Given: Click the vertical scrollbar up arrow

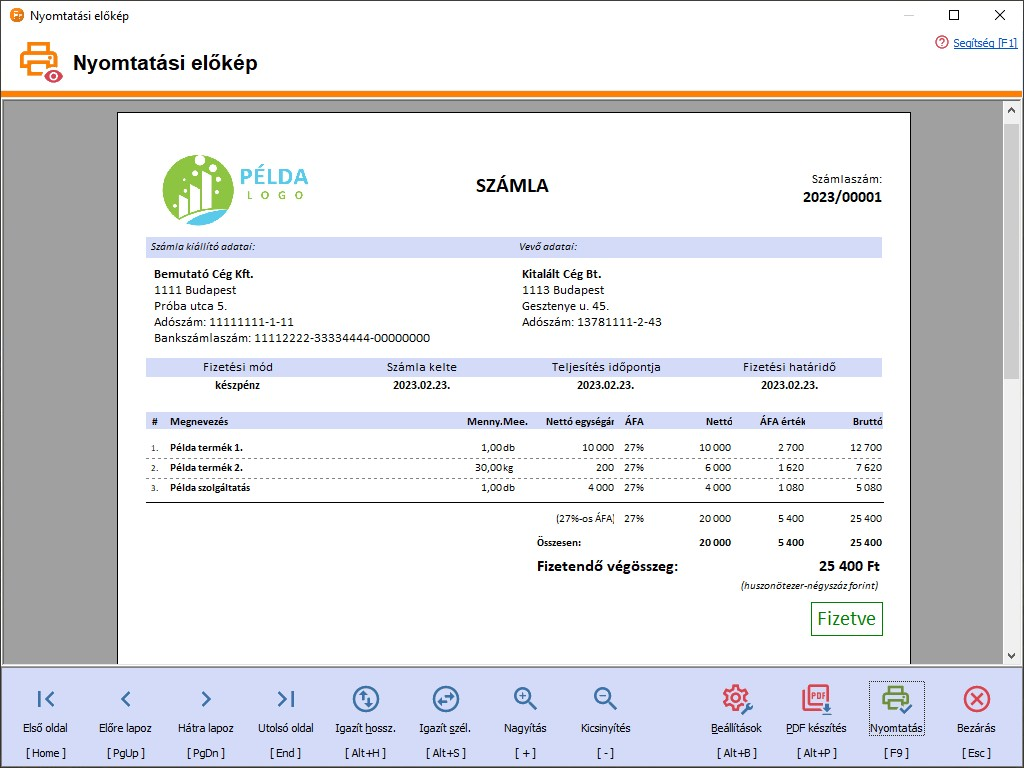Looking at the screenshot, I should point(1012,112).
